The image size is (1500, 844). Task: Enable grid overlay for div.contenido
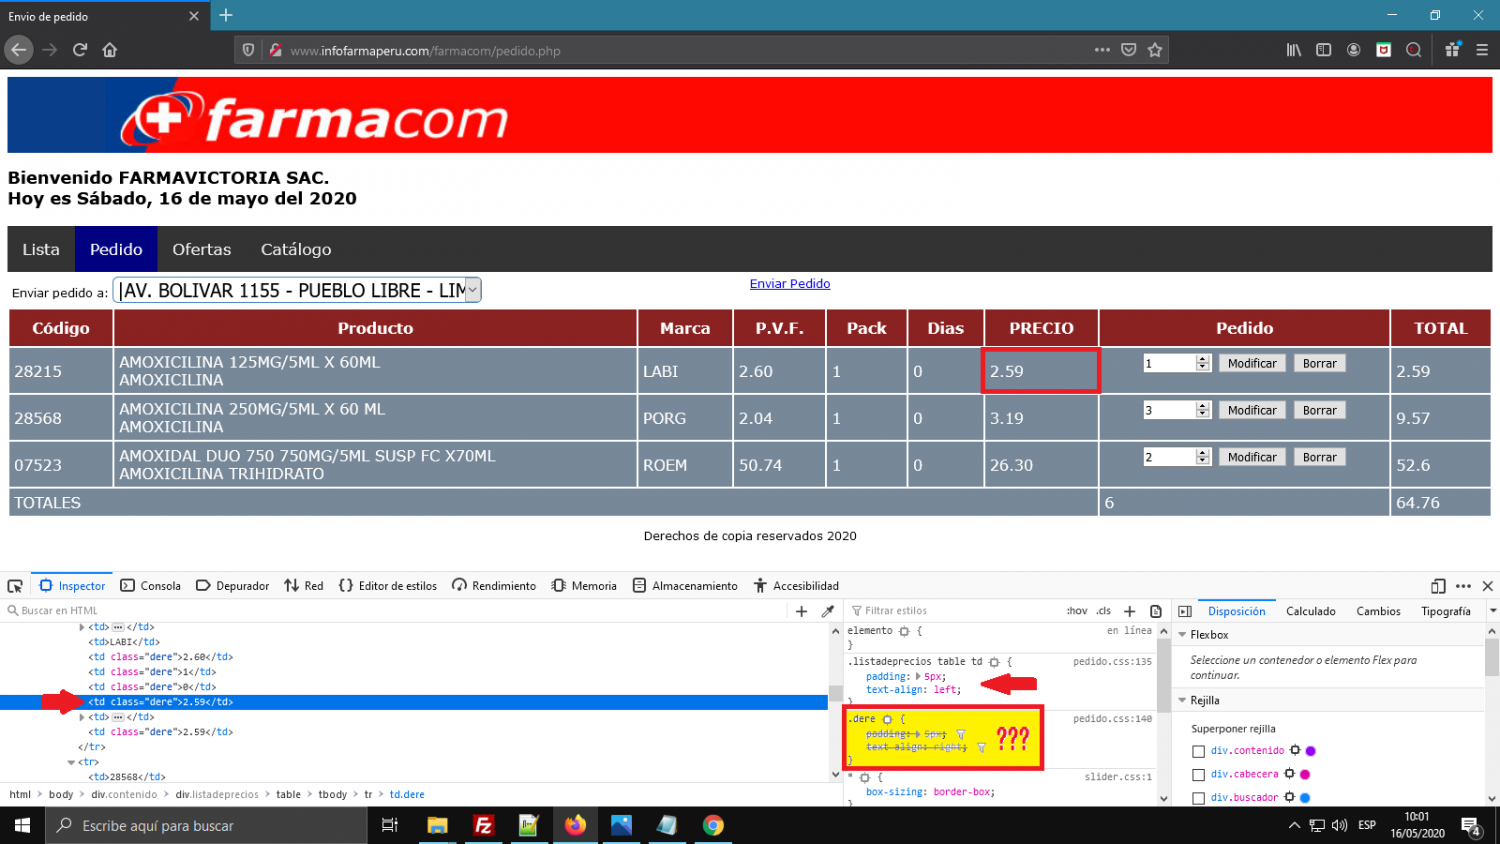(x=1198, y=751)
